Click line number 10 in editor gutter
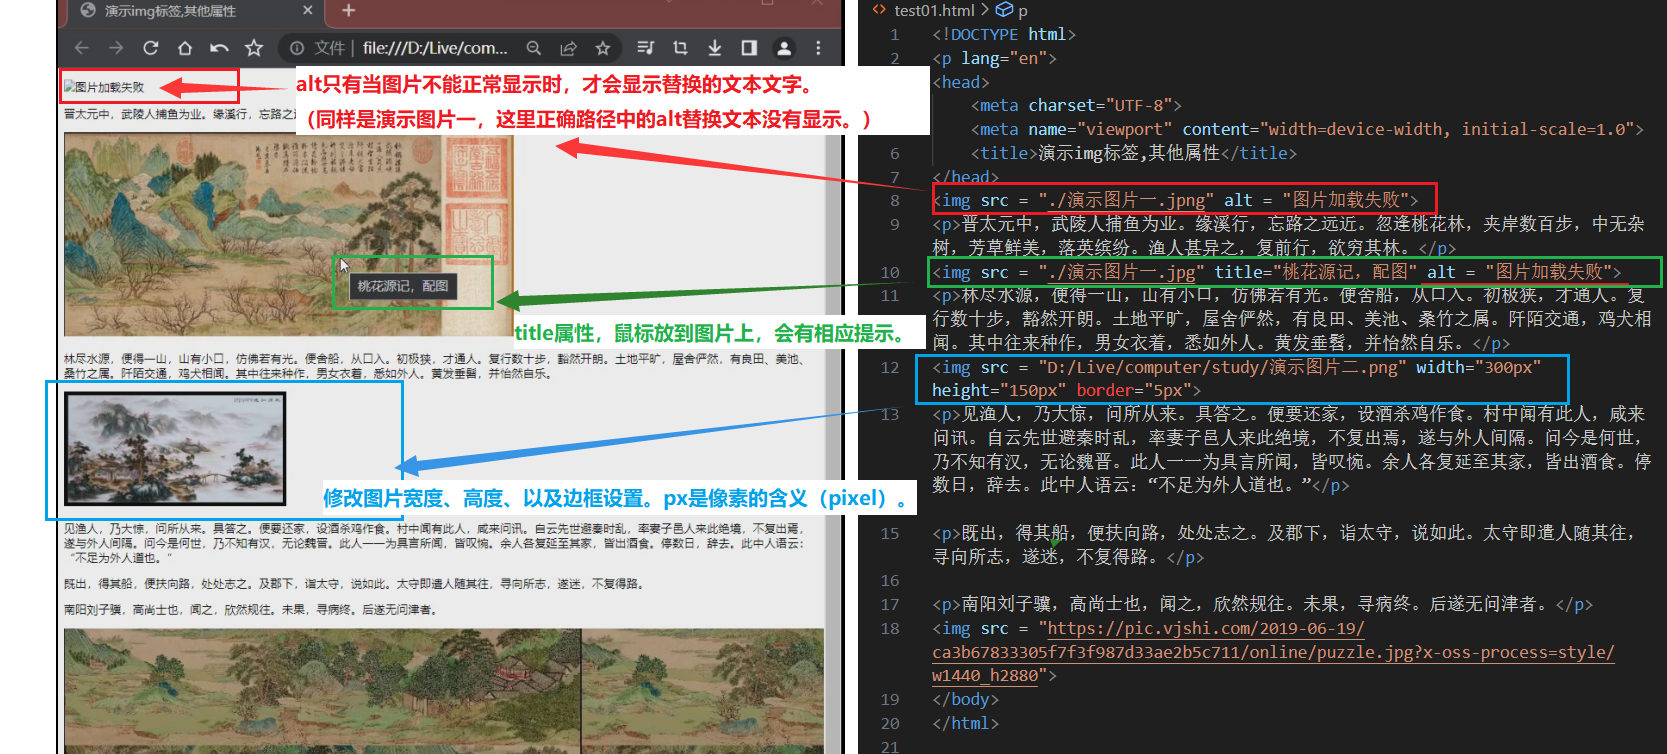 coord(890,273)
